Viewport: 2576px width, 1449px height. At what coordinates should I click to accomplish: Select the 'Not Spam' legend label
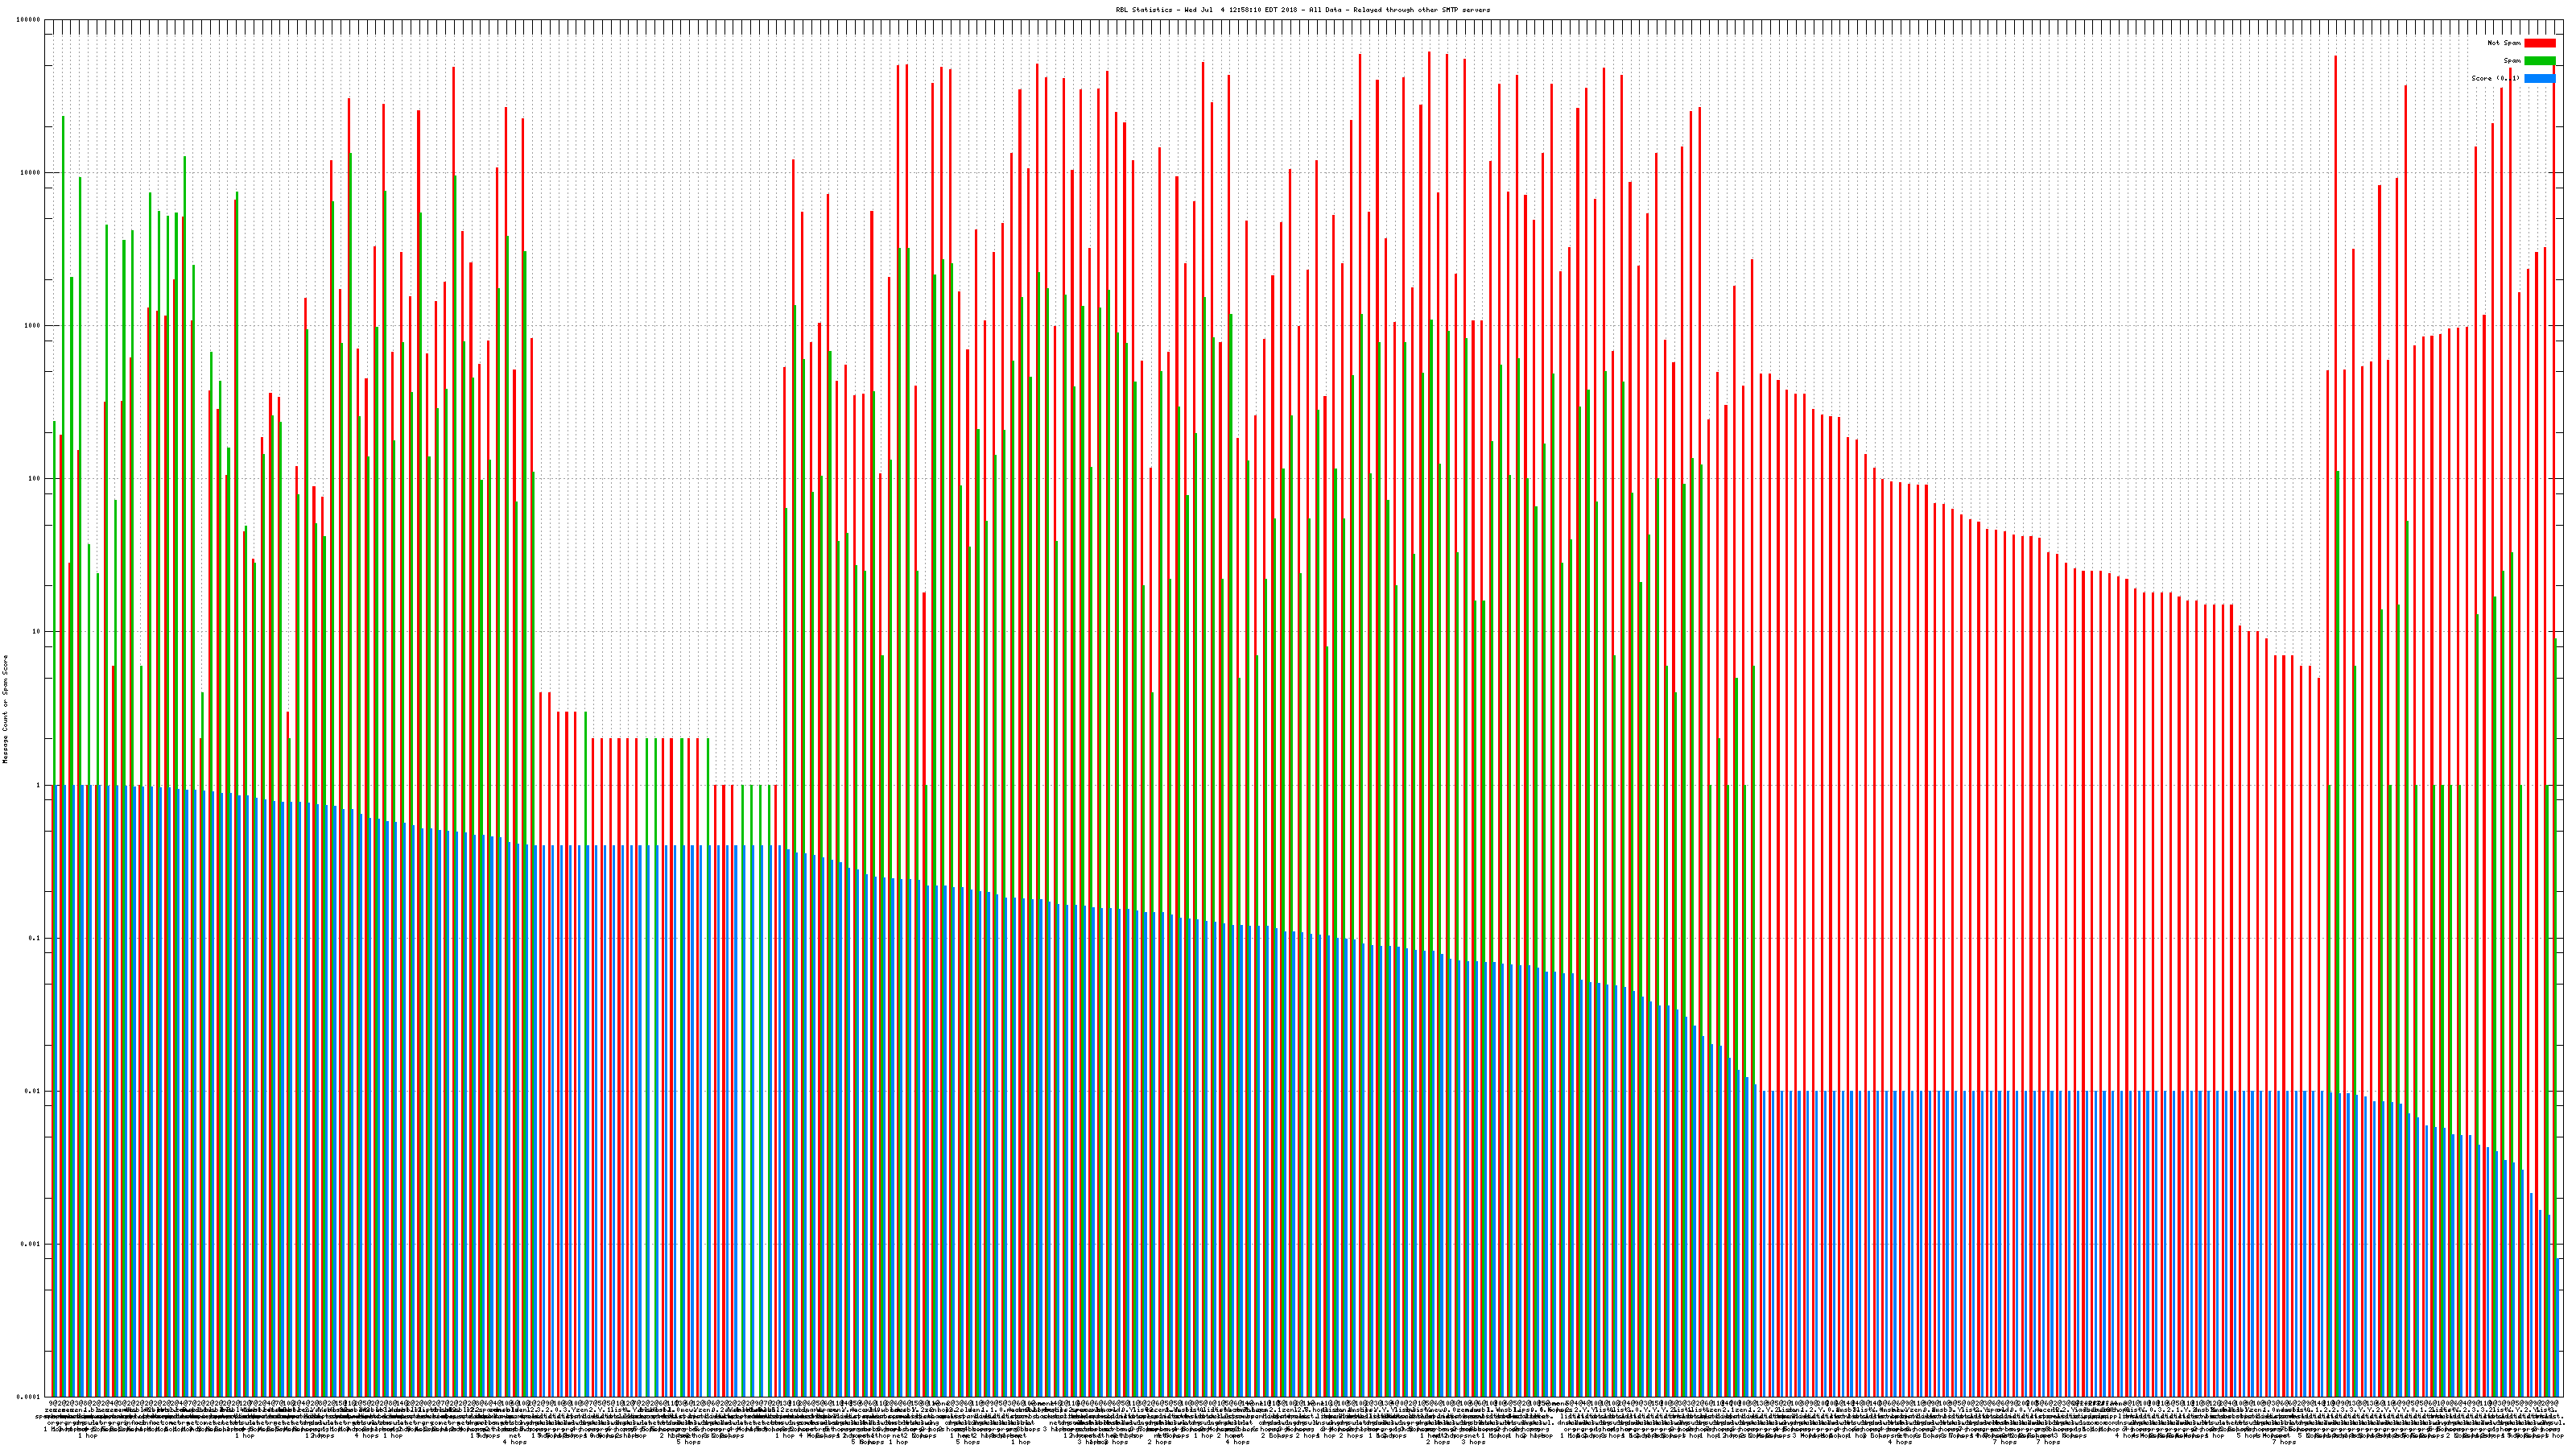pyautogui.click(x=2504, y=43)
